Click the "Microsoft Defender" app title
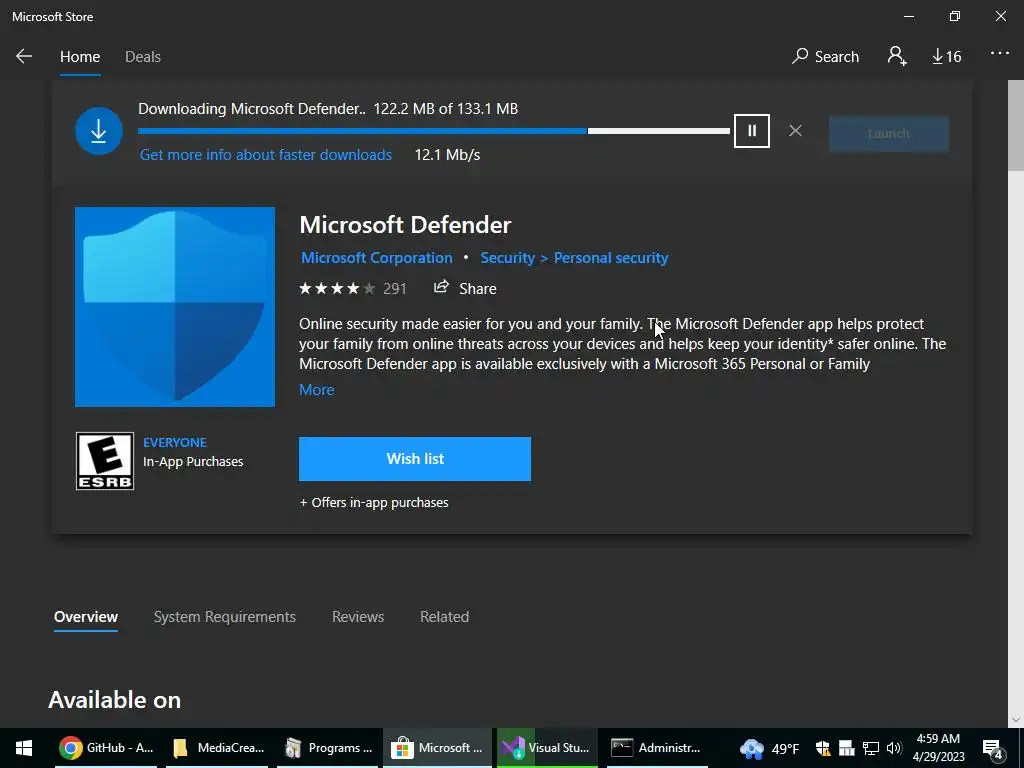This screenshot has height=768, width=1024. (x=405, y=225)
